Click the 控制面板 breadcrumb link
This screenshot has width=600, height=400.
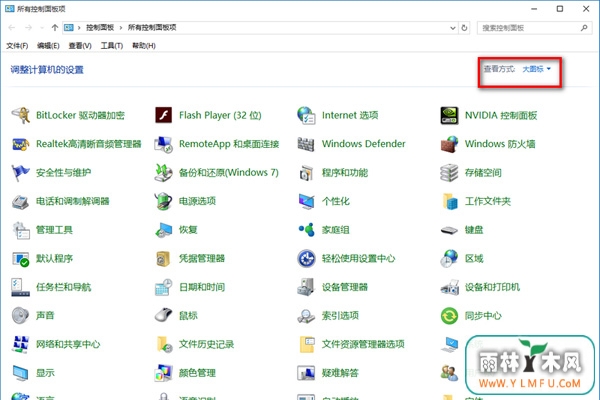(100, 28)
